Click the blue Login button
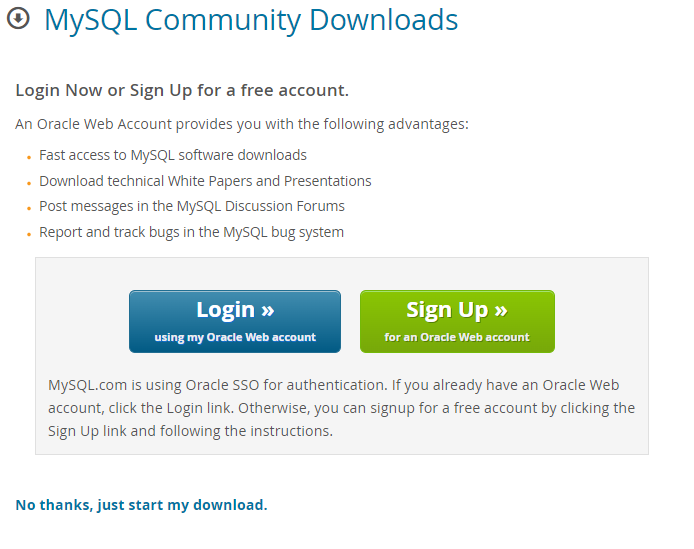Screen dimensions: 694x549 pyautogui.click(x=235, y=321)
